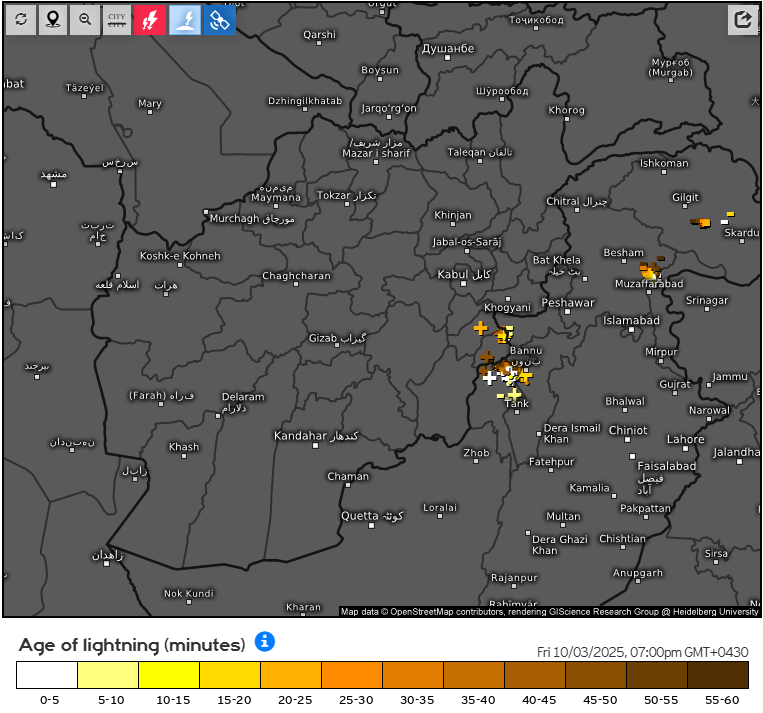Toggle the light blue lightning ground layer
The image size is (763, 713).
184,19
